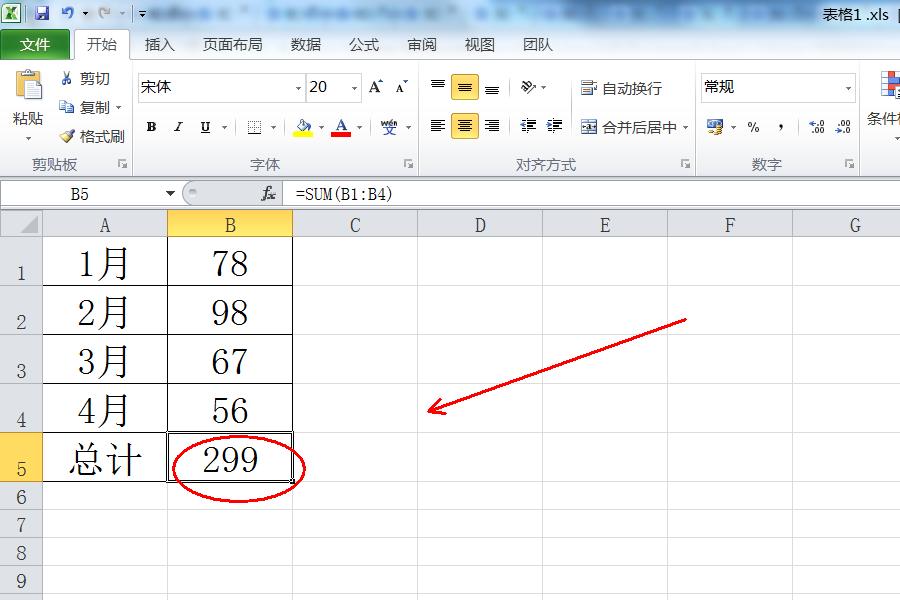Viewport: 900px width, 600px height.
Task: Click the increase indent icon
Action: coord(554,126)
